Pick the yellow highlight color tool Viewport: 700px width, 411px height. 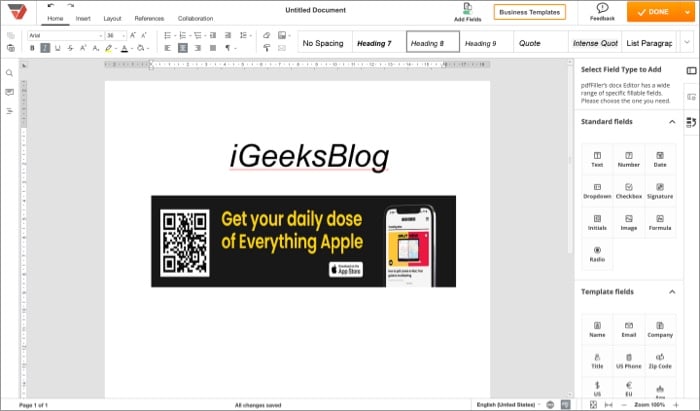click(x=108, y=48)
